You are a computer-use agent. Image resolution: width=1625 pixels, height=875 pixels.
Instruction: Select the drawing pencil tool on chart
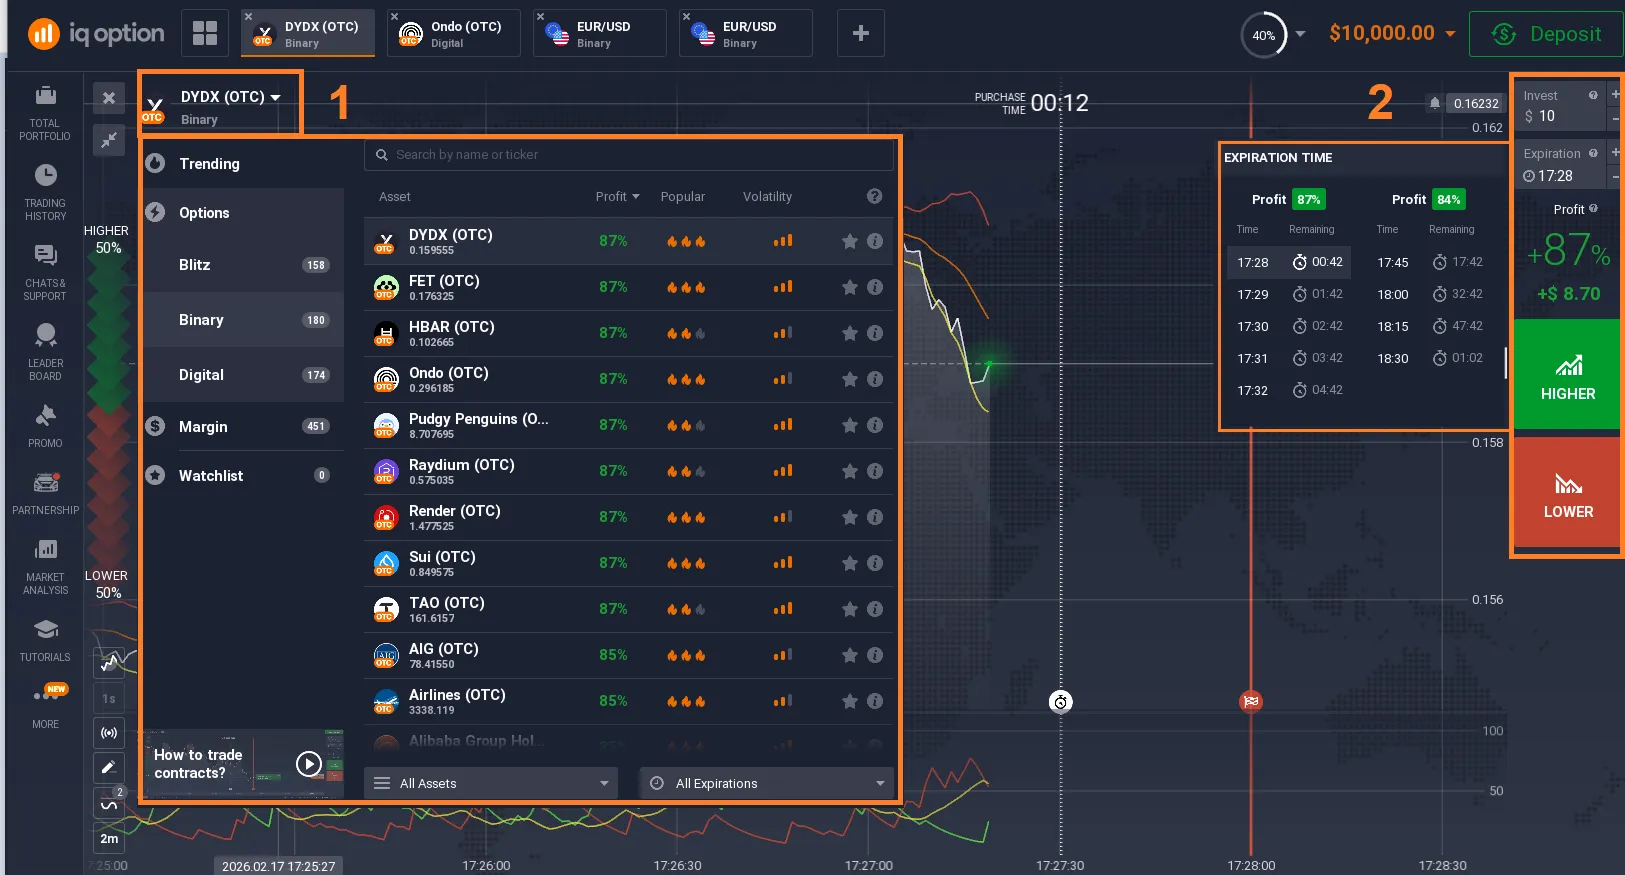coord(109,767)
